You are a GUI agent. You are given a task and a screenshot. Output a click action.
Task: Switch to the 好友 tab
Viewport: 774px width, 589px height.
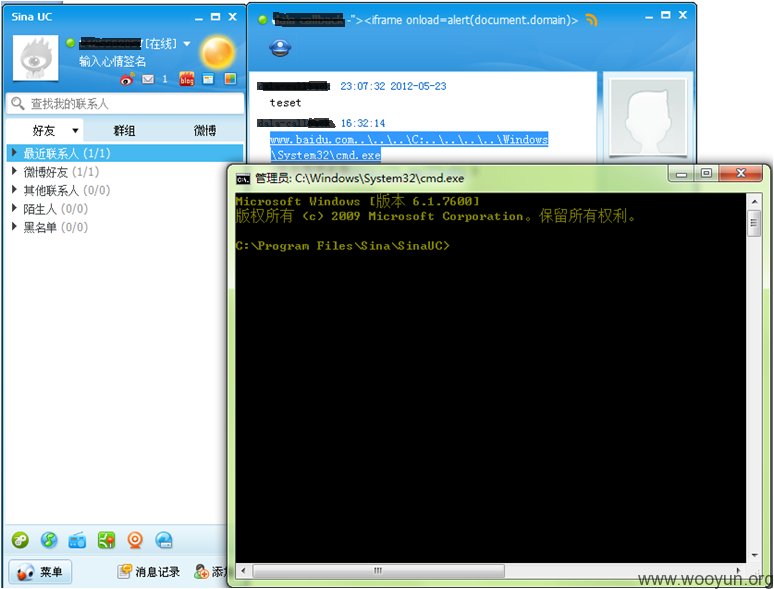click(x=43, y=130)
